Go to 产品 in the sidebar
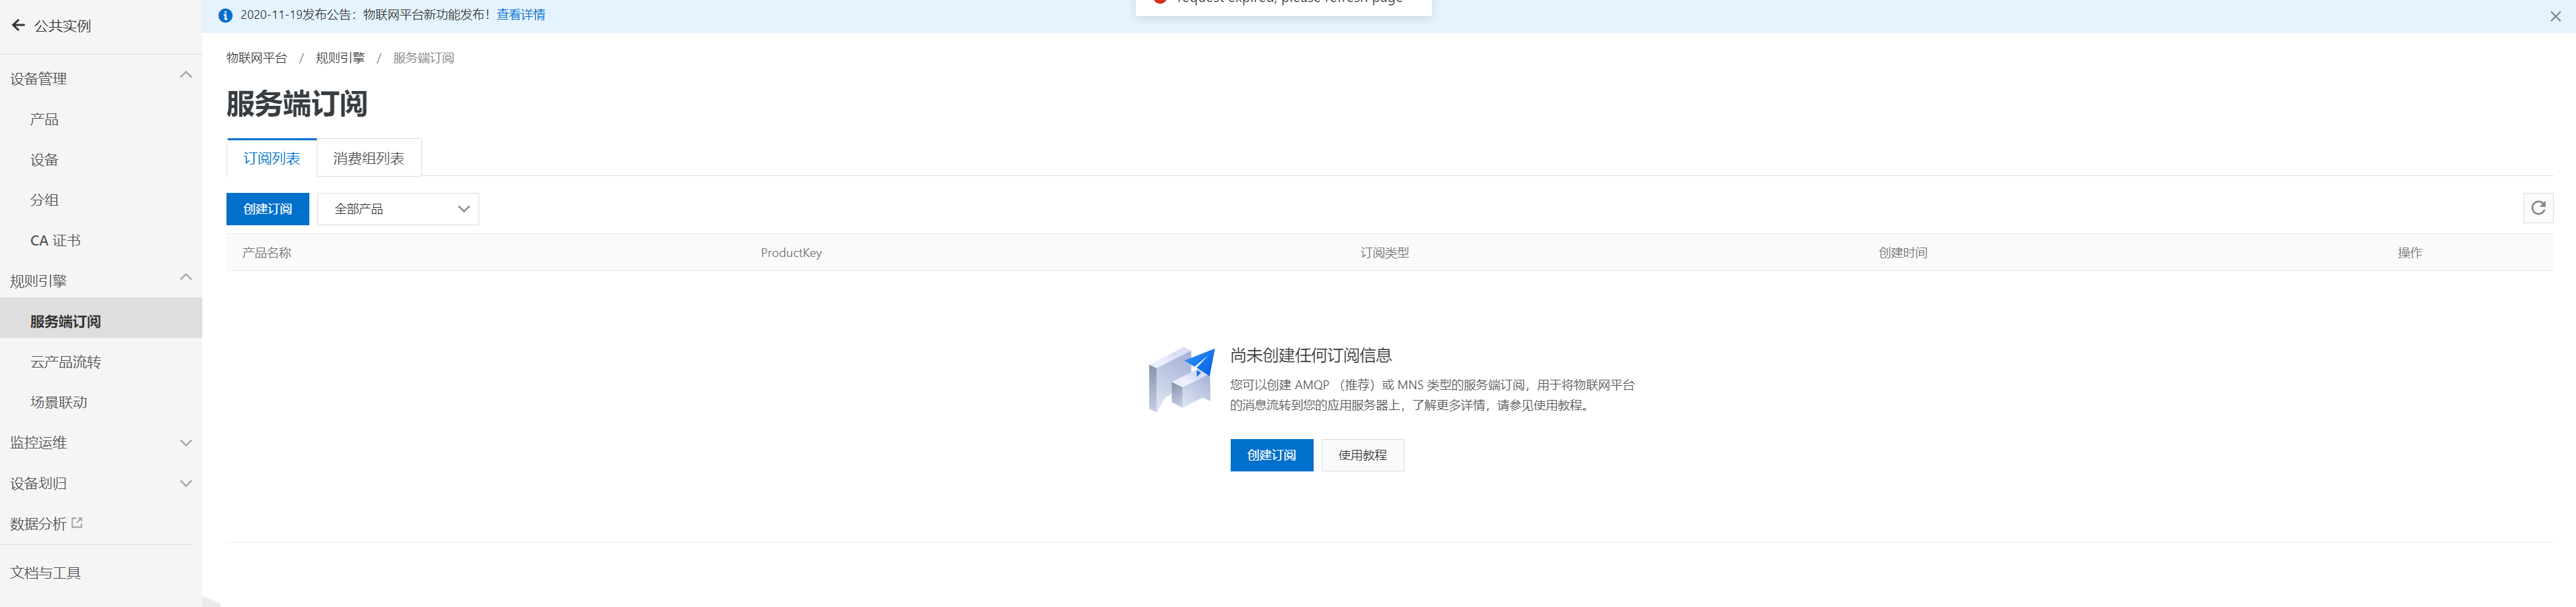The image size is (2576, 607). 44,119
